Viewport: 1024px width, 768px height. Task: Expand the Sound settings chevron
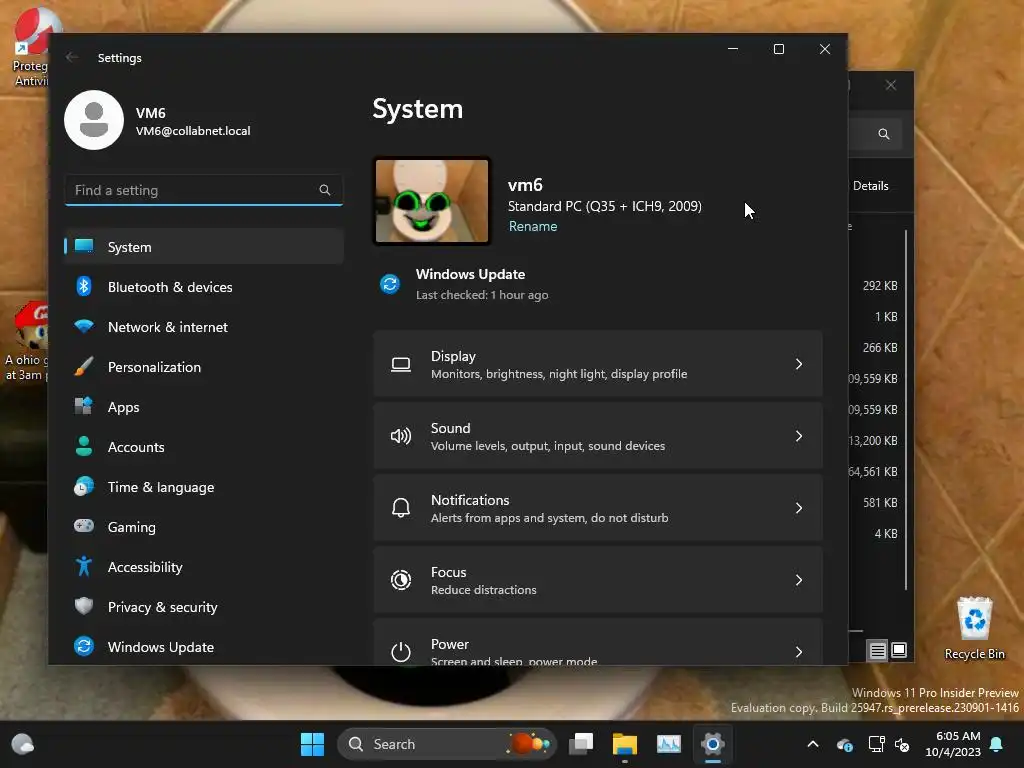click(799, 436)
